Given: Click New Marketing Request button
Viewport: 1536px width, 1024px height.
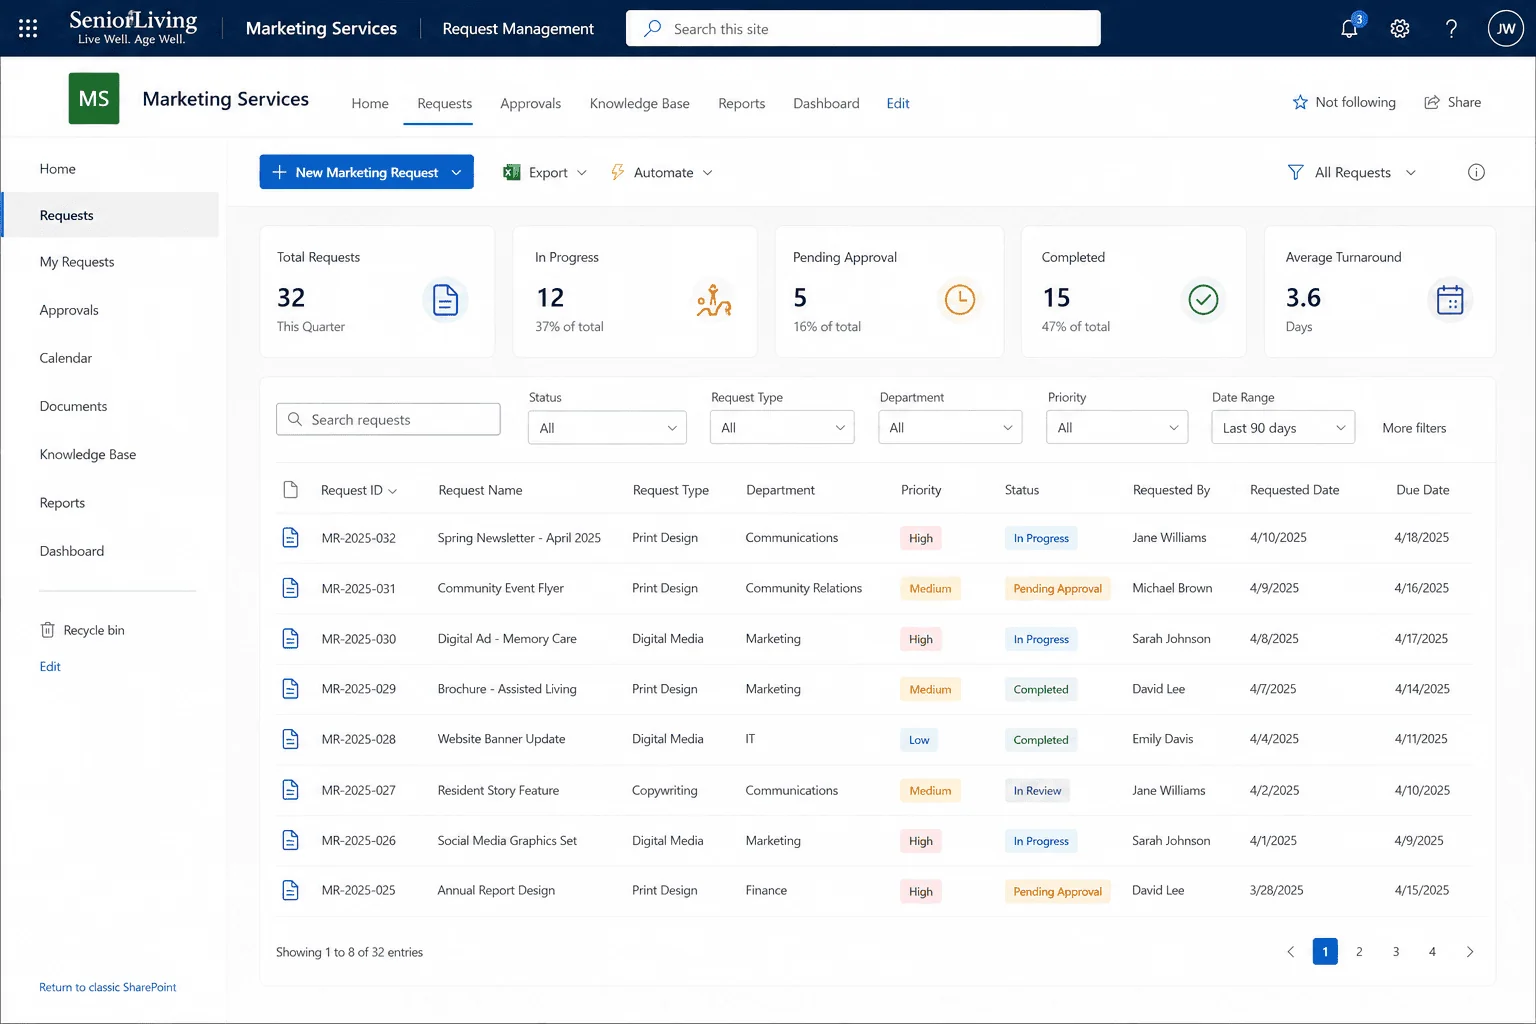Looking at the screenshot, I should click(366, 172).
